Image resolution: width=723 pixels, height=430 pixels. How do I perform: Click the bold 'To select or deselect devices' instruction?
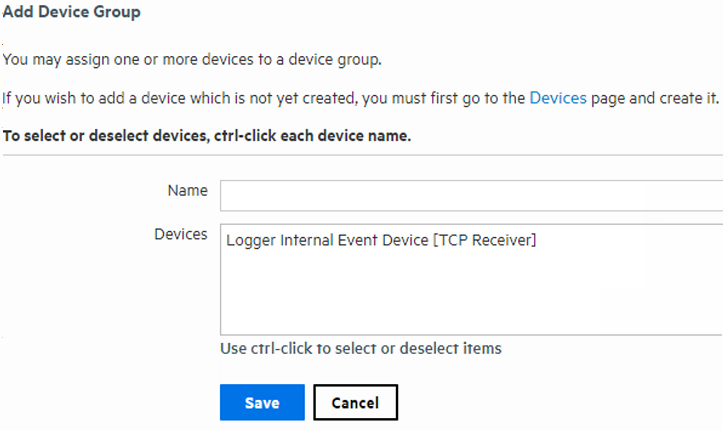[207, 136]
